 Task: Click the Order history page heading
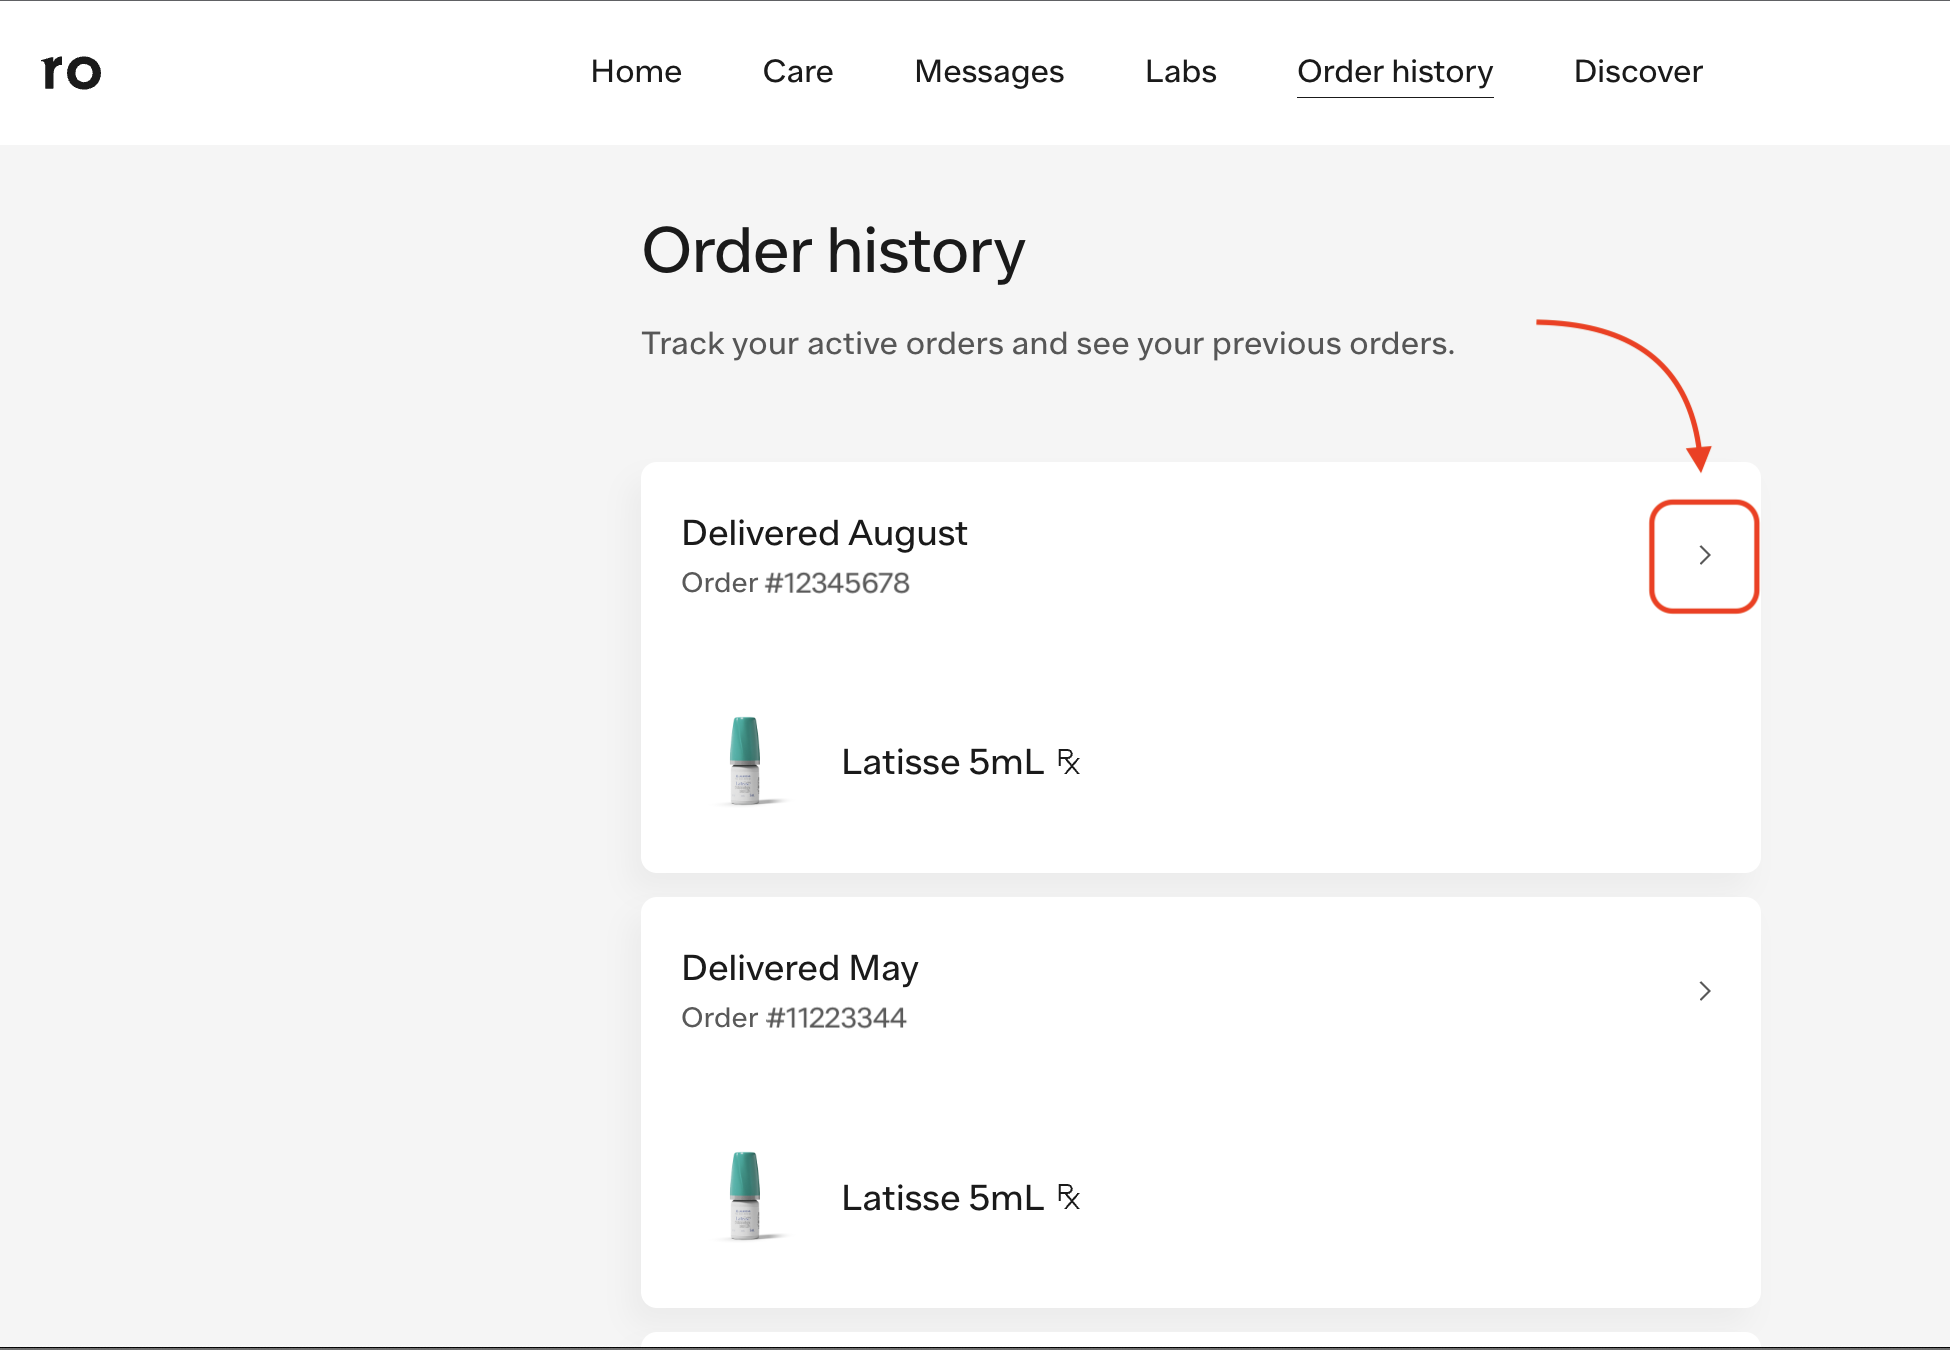pos(833,250)
